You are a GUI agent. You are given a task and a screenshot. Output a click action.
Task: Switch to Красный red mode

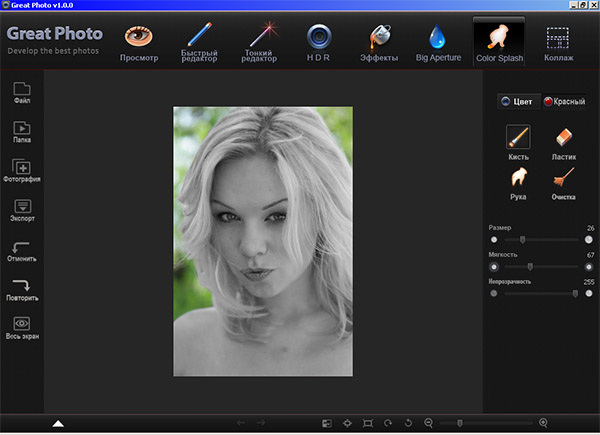(564, 101)
